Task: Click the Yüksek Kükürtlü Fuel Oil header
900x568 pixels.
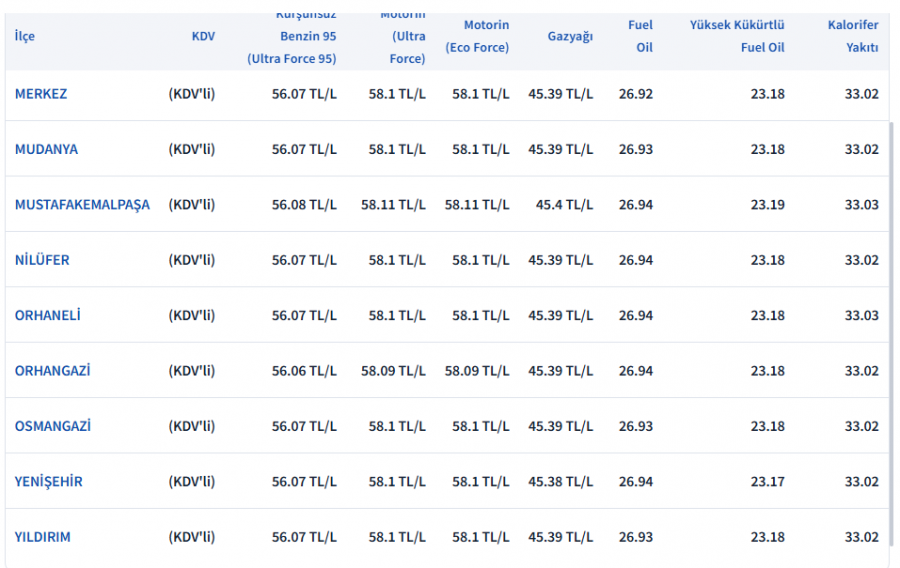Action: tap(737, 36)
